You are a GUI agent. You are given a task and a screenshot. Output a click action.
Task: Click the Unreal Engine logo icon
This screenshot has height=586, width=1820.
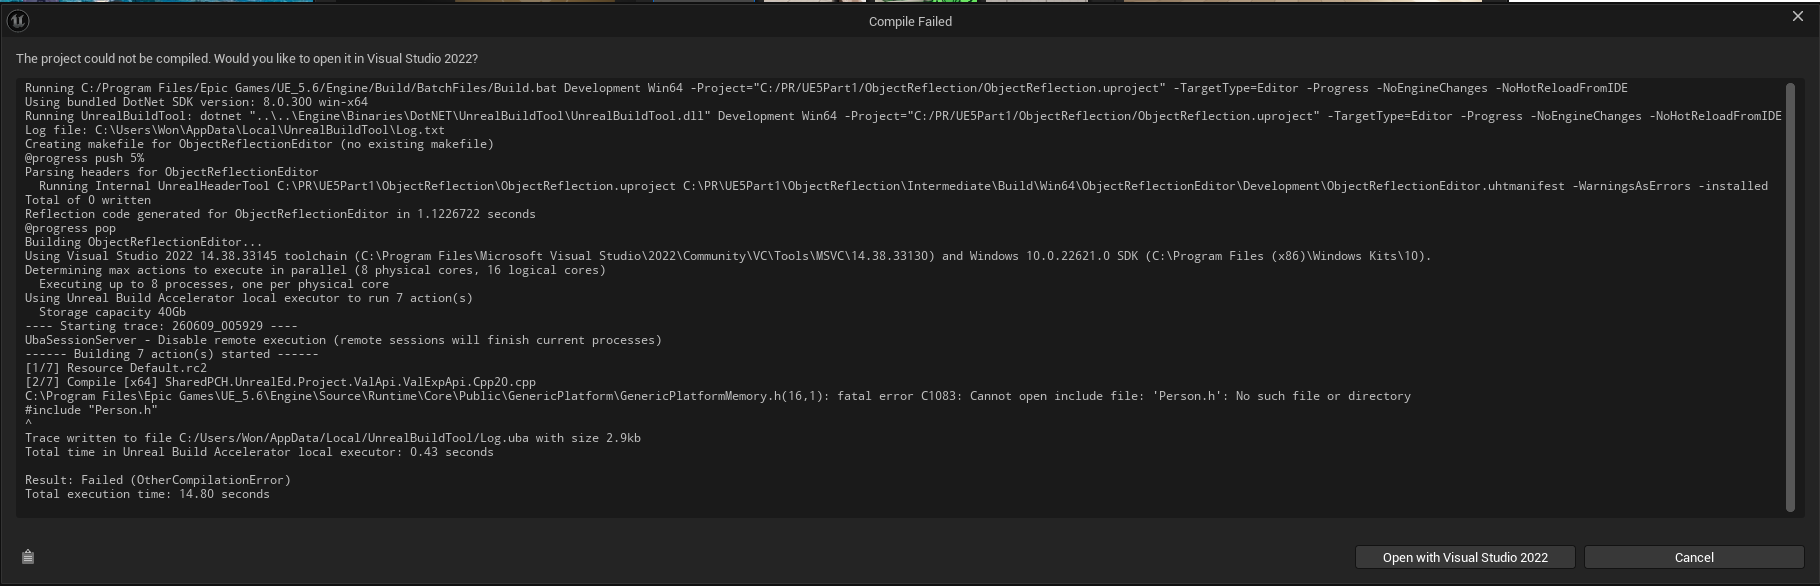(17, 20)
